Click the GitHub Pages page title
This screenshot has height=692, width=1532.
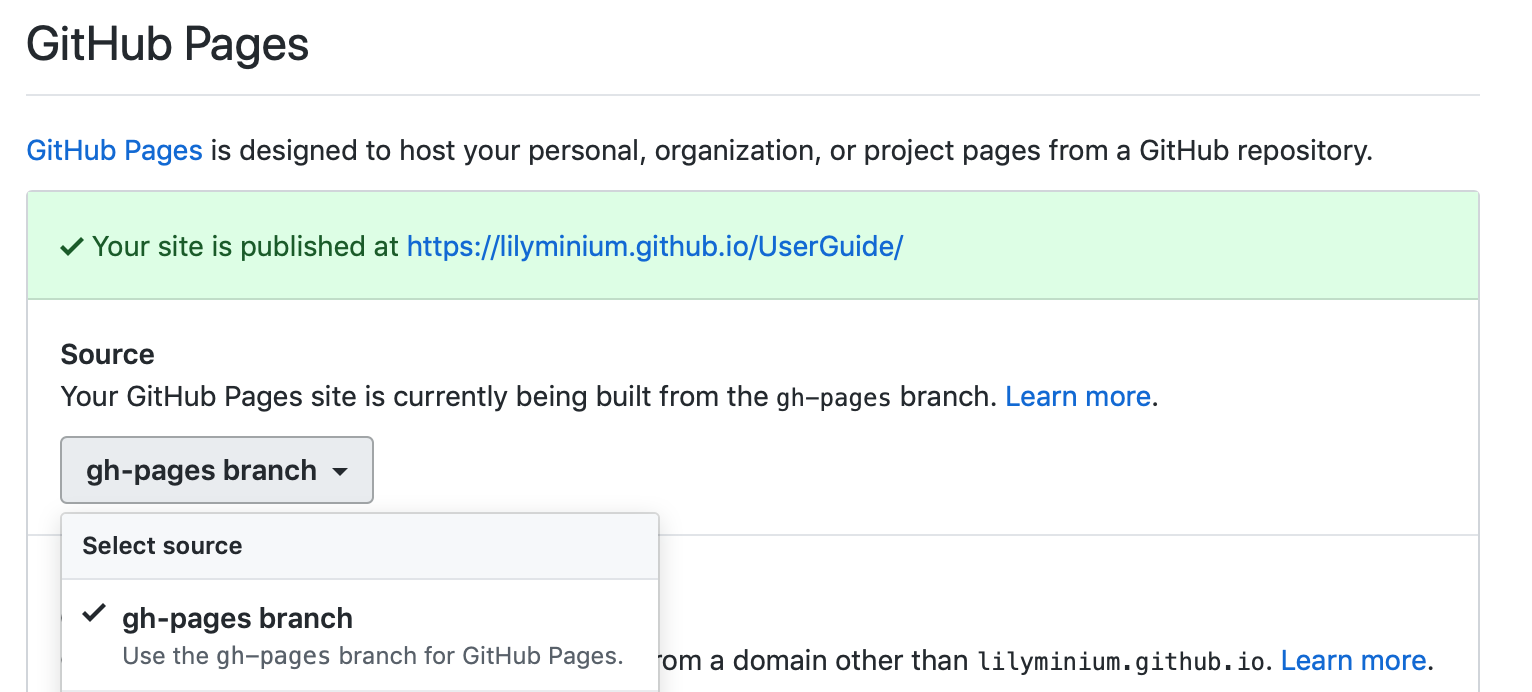pos(167,44)
